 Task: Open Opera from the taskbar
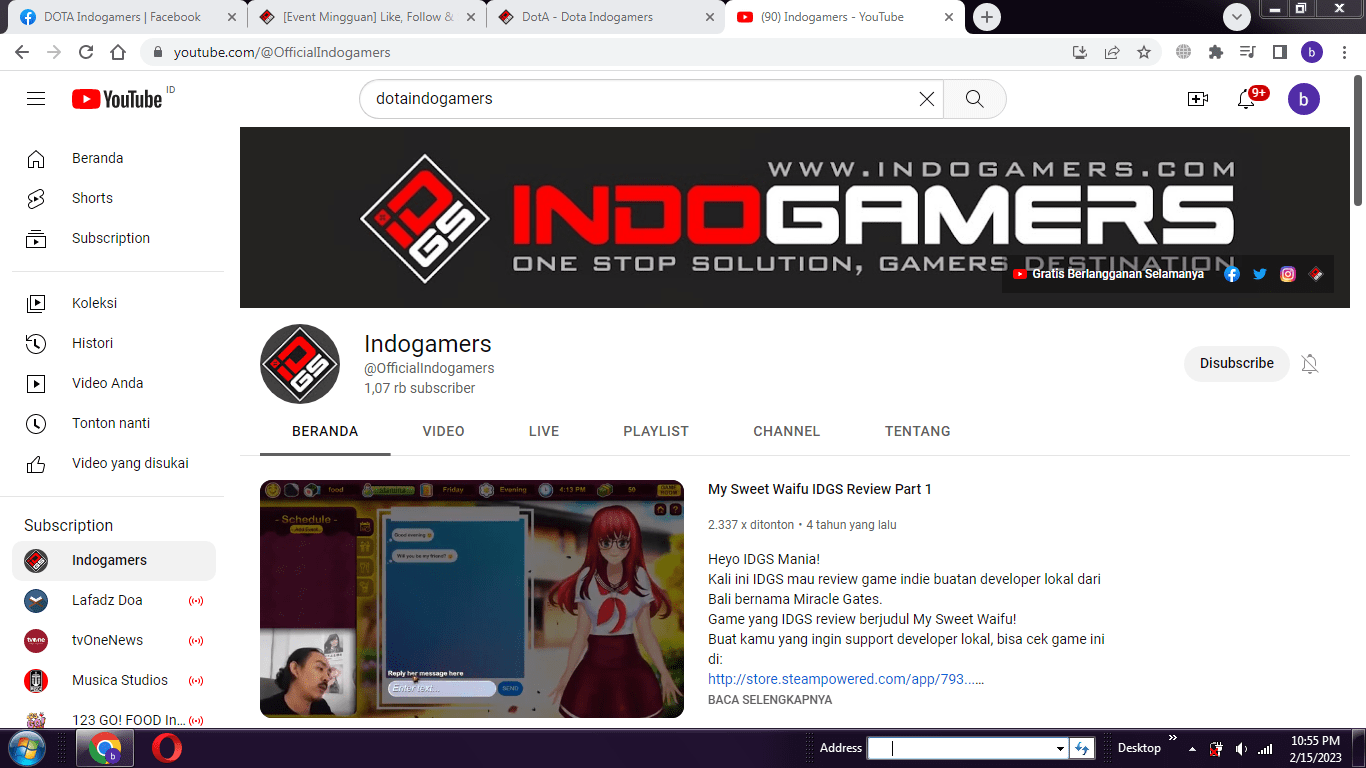167,748
